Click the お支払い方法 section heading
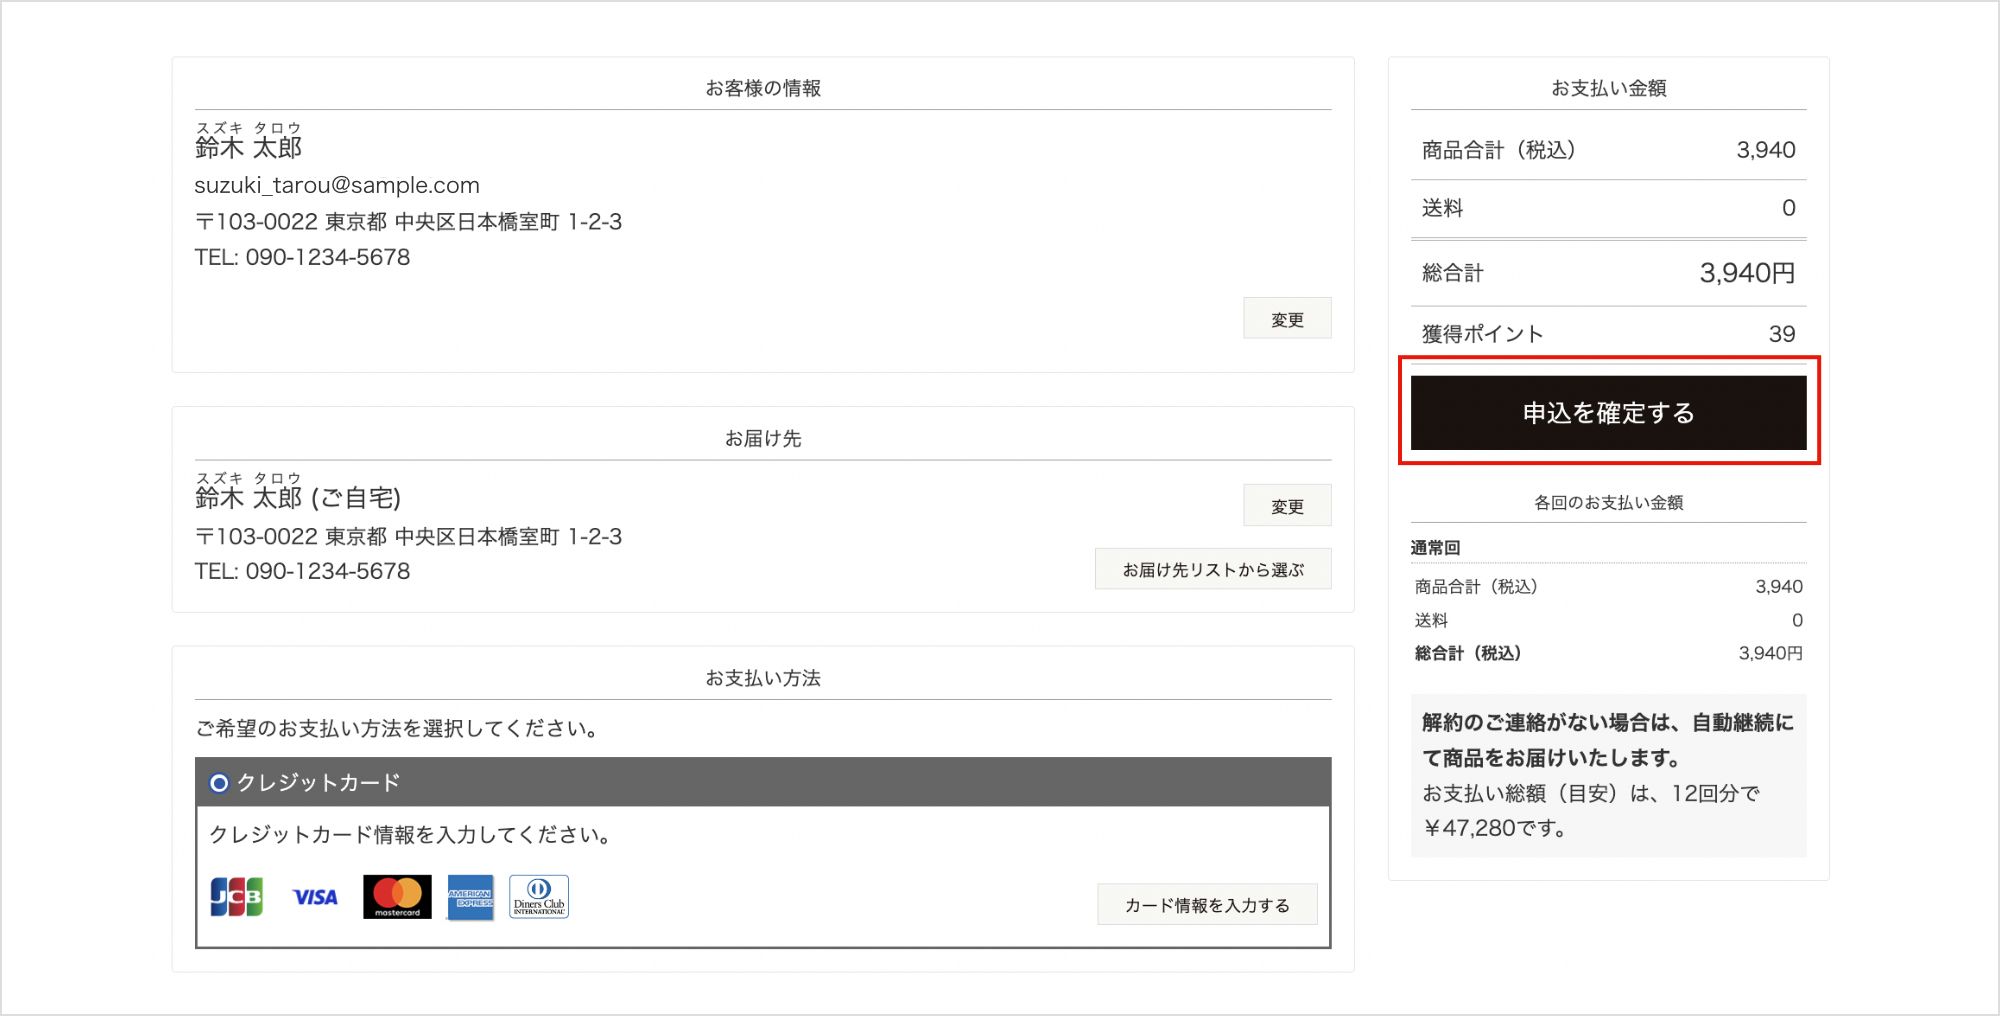 tap(763, 678)
